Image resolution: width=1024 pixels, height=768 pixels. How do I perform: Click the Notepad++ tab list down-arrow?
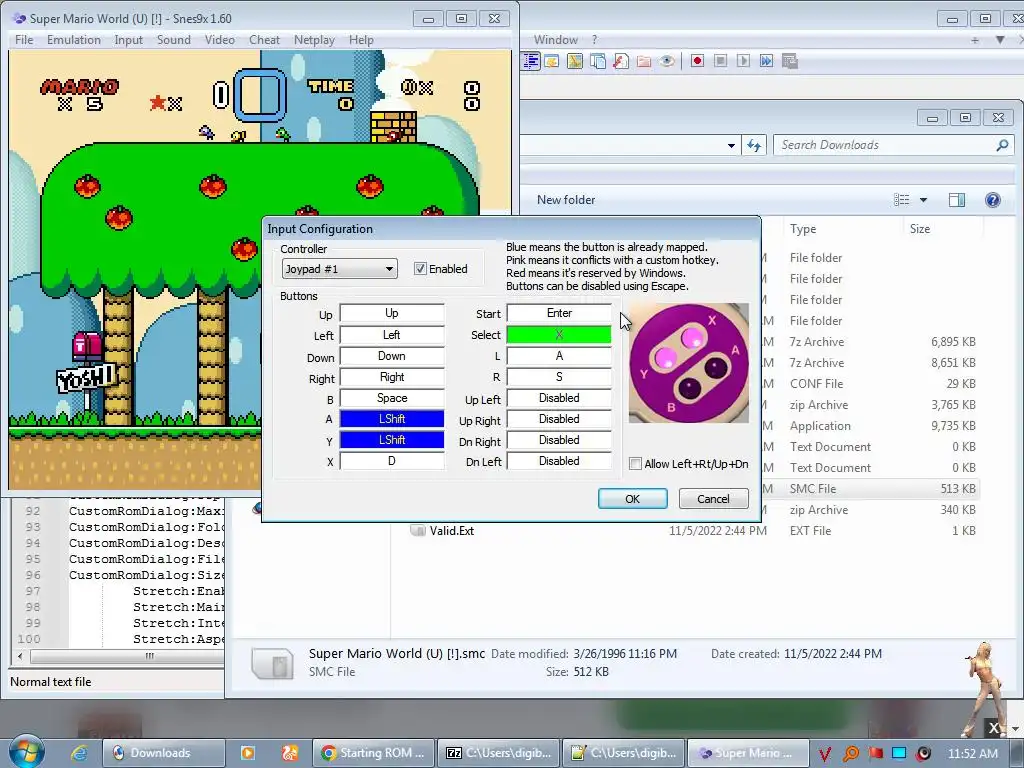(1000, 40)
